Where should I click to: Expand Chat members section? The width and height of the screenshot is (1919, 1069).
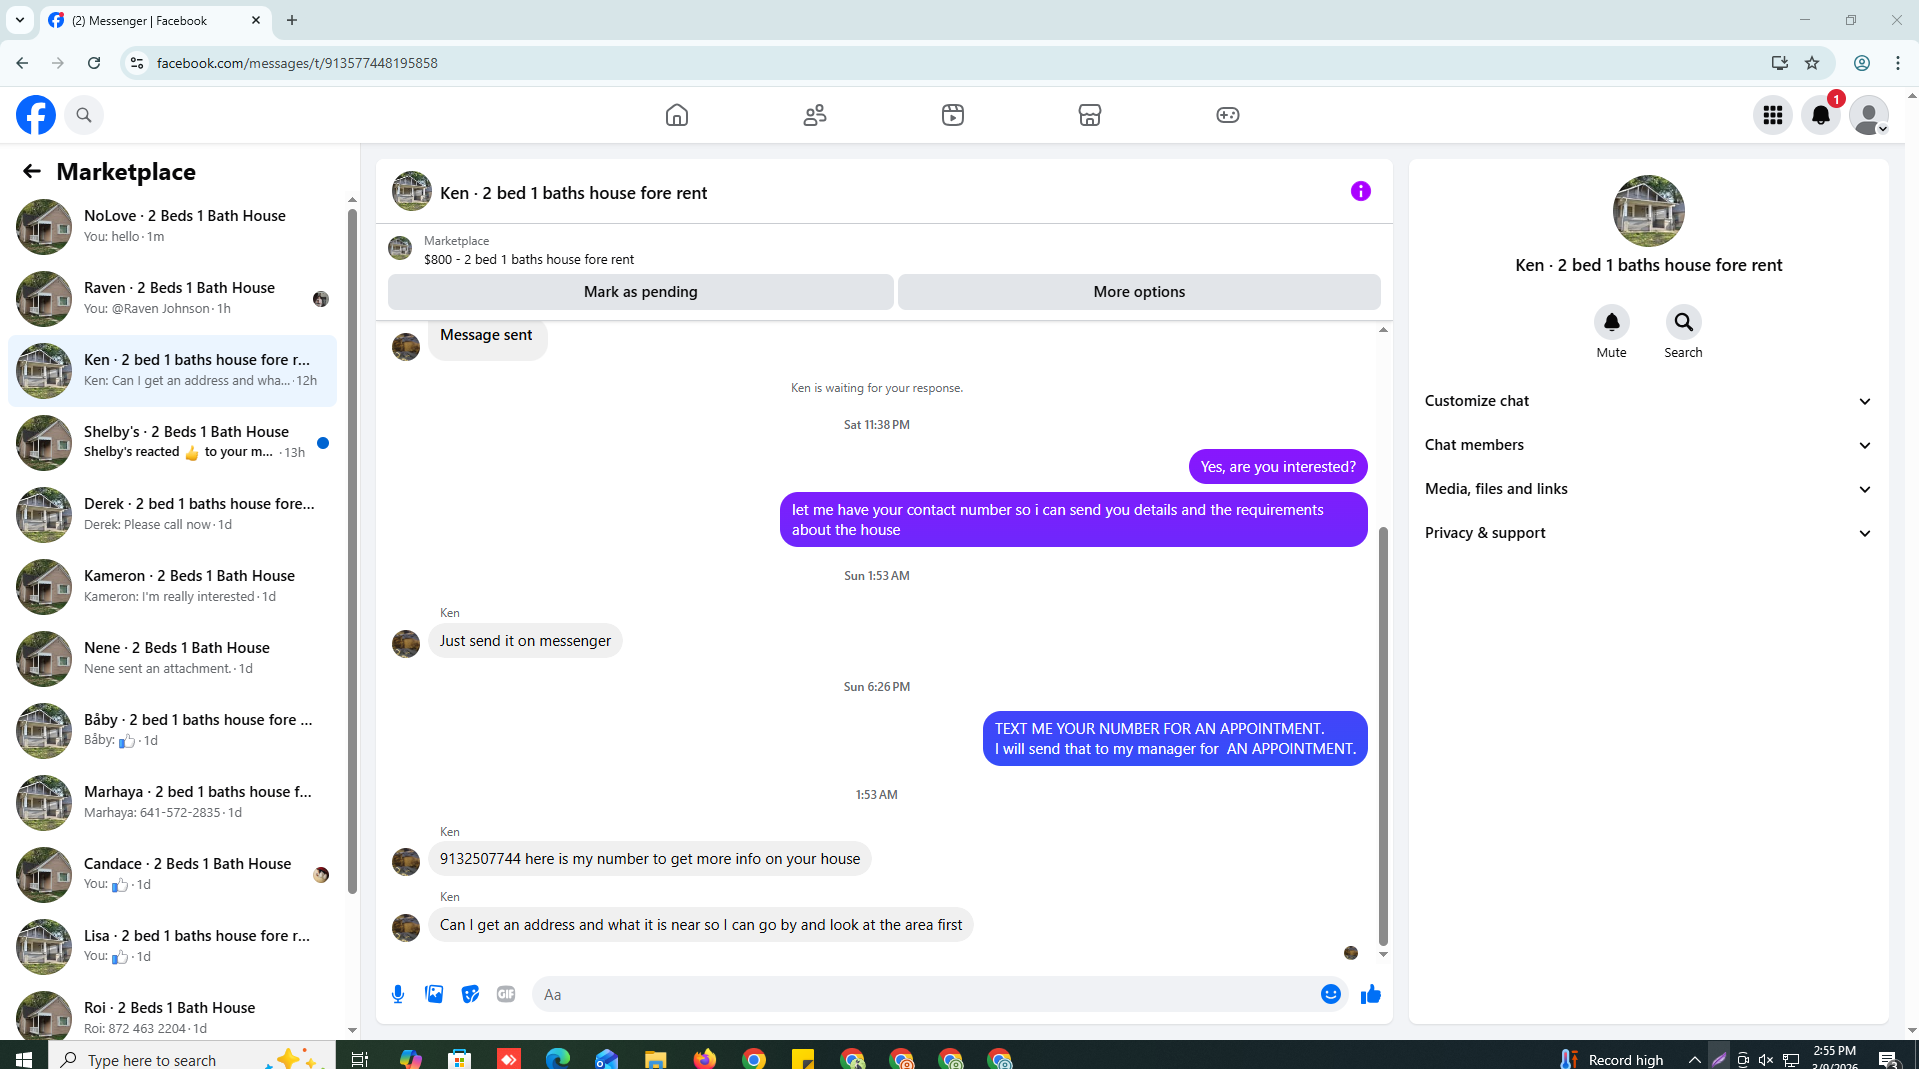pyautogui.click(x=1648, y=445)
